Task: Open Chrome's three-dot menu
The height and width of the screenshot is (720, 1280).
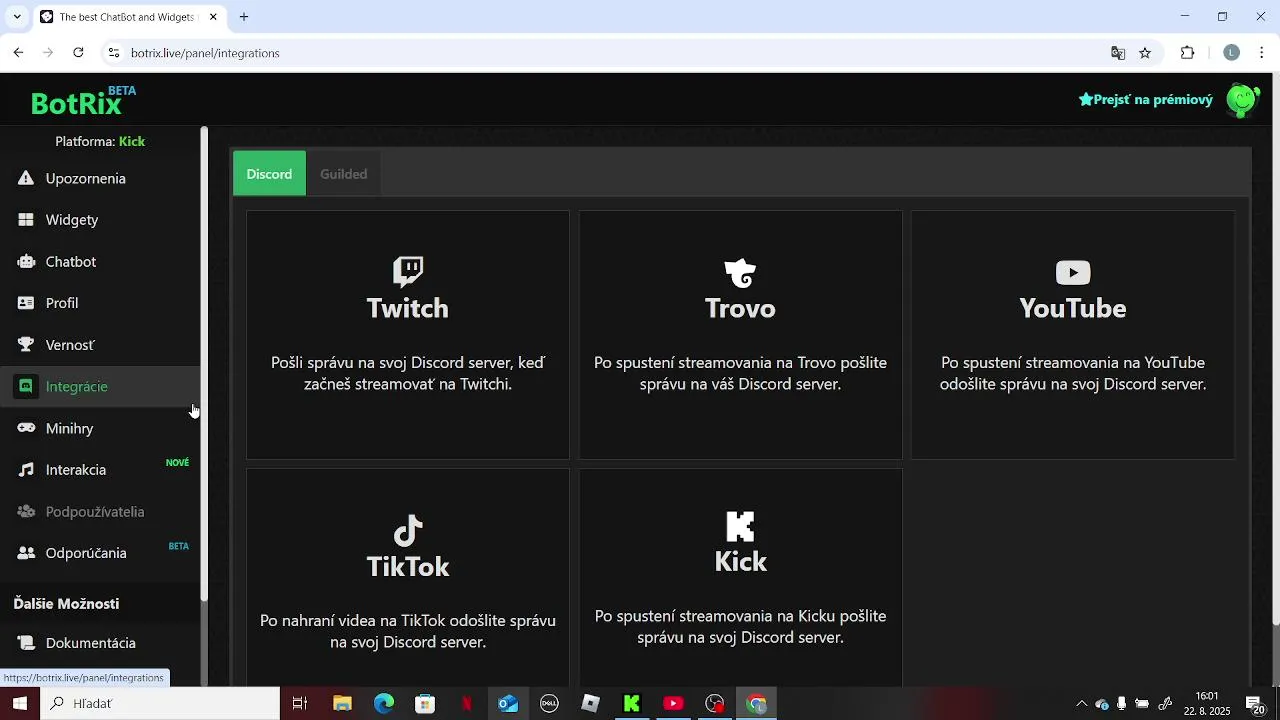Action: (x=1261, y=53)
